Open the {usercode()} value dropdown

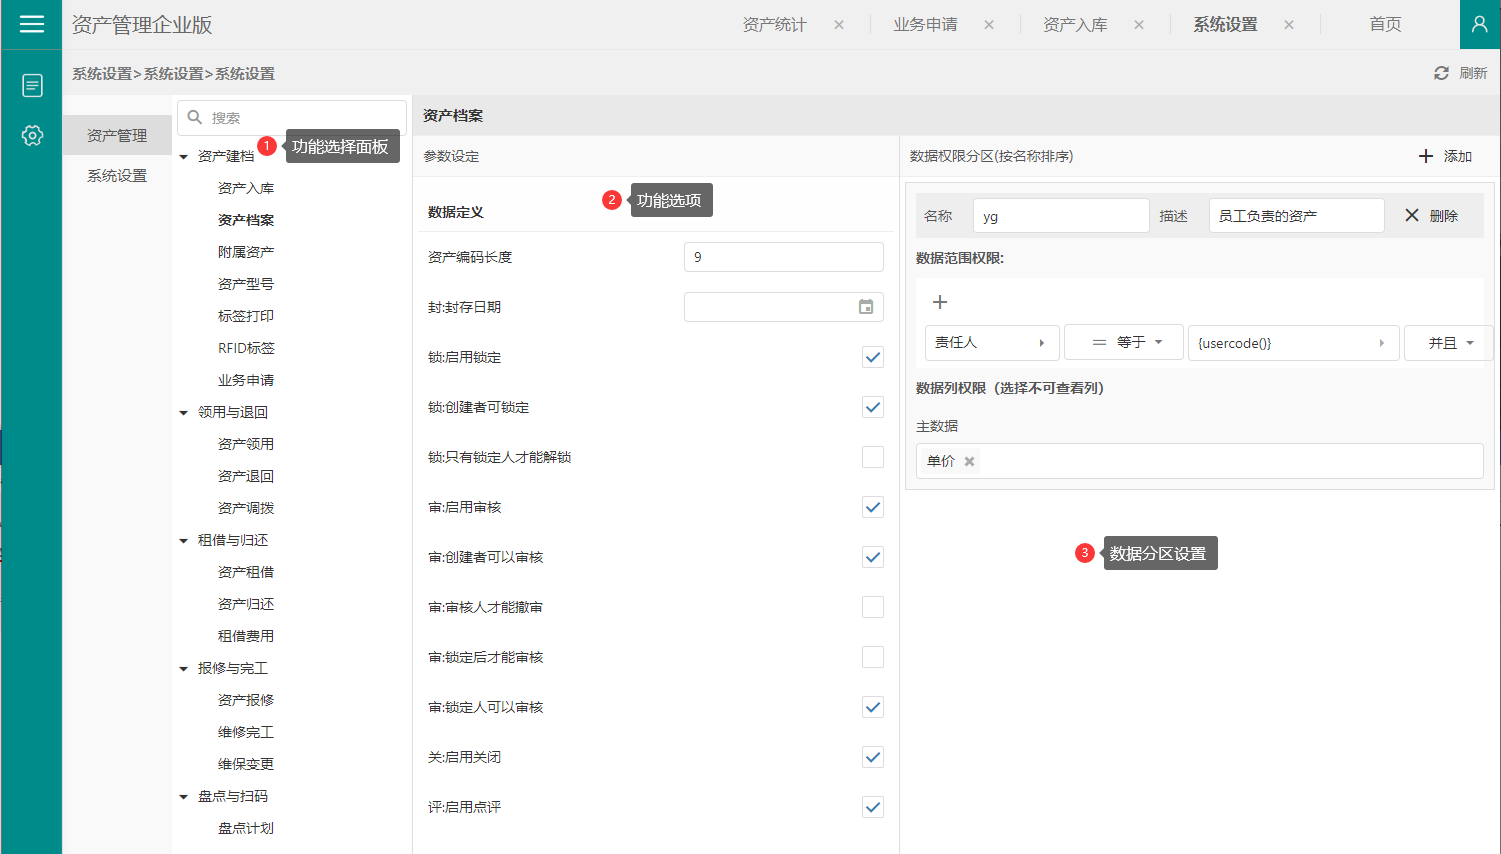(1294, 342)
